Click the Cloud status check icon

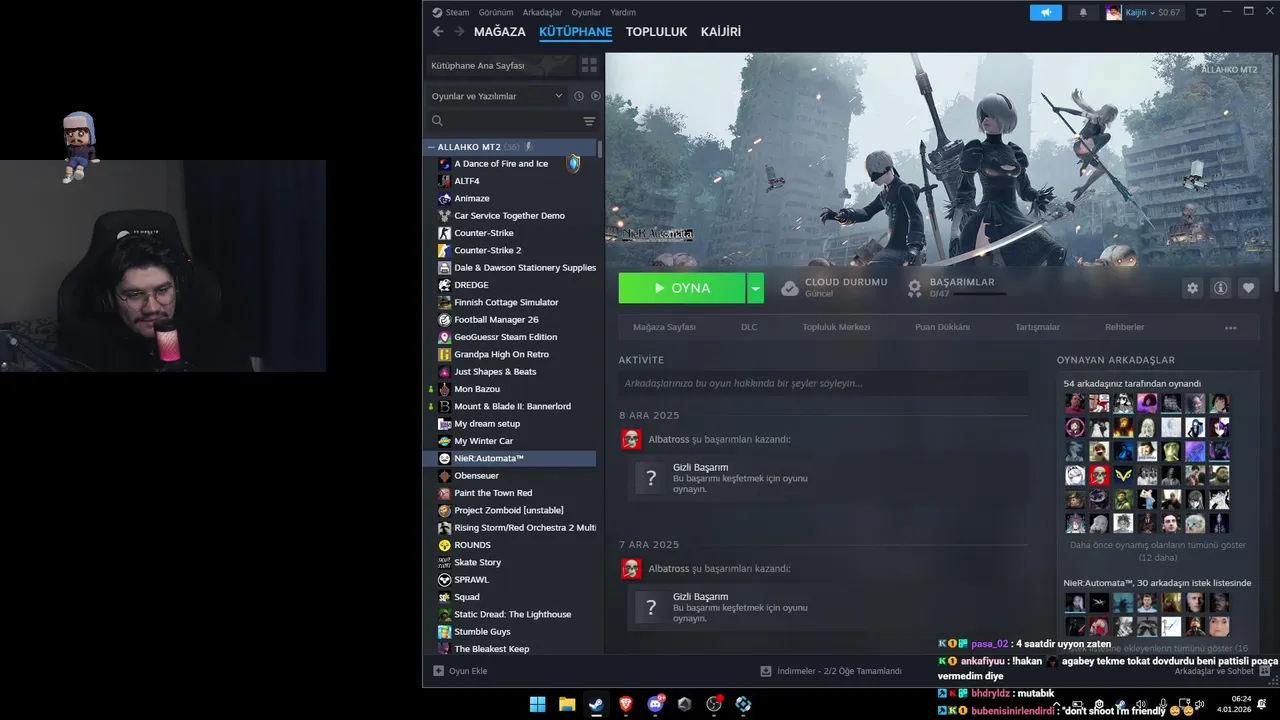[790, 288]
